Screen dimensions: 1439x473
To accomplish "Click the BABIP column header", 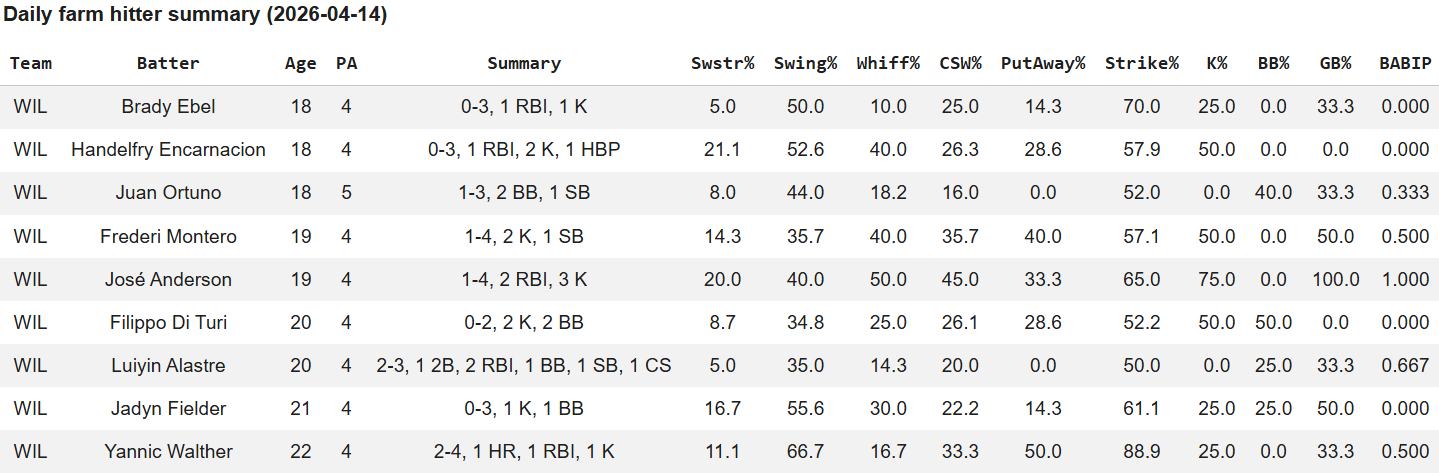I will [x=1404, y=63].
